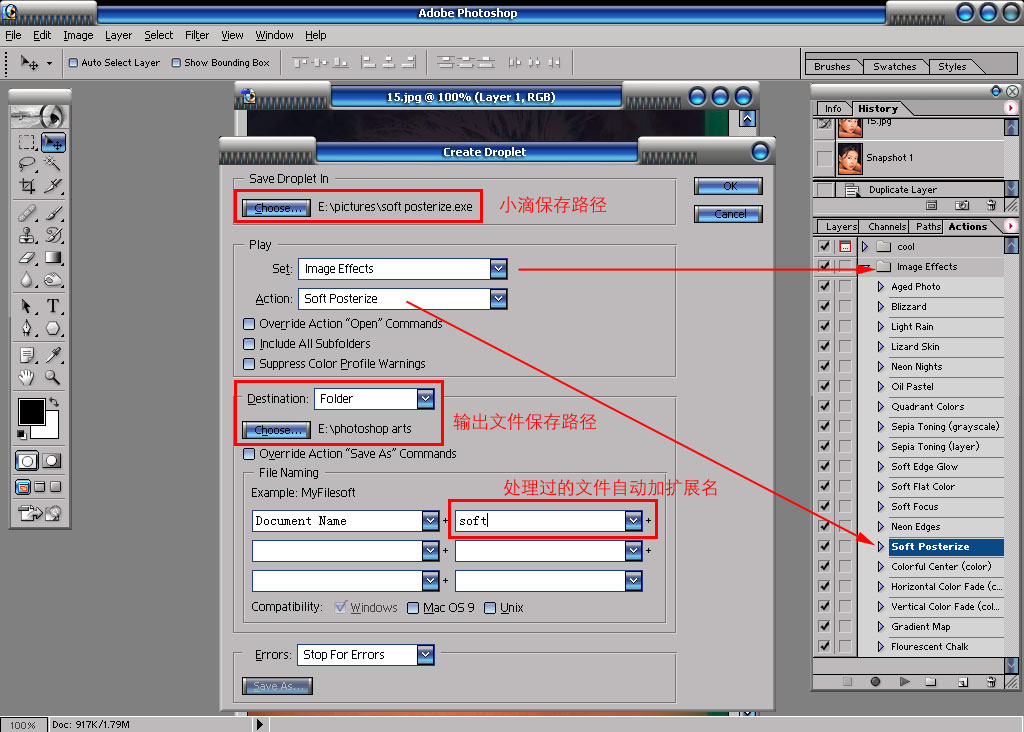Jump to ImageReady from toolbox
The width and height of the screenshot is (1024, 732).
click(x=40, y=513)
